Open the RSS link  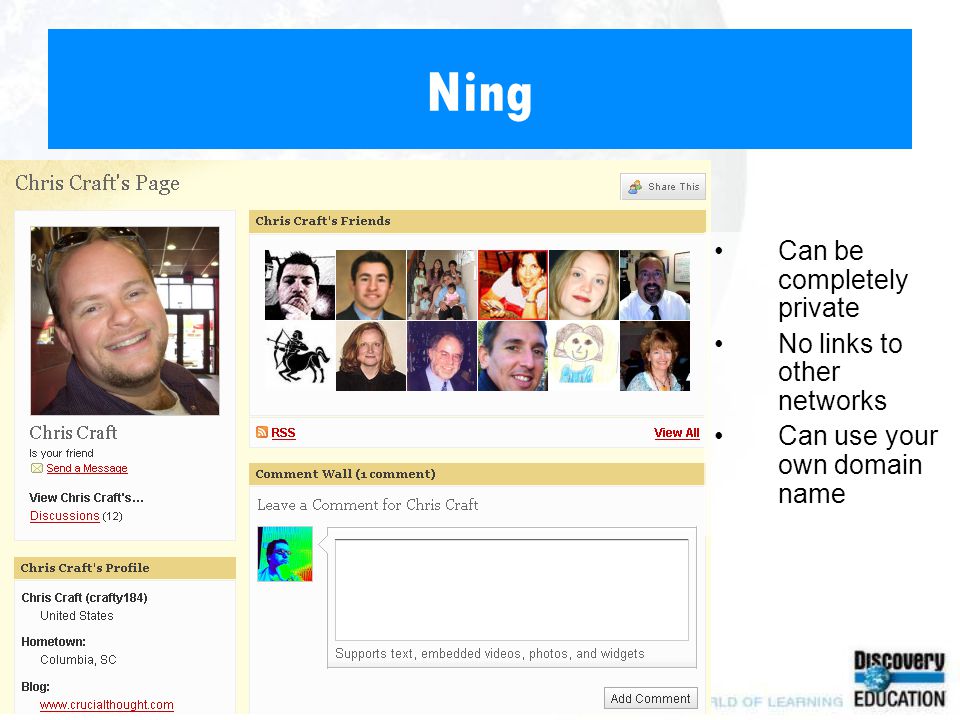pyautogui.click(x=283, y=432)
